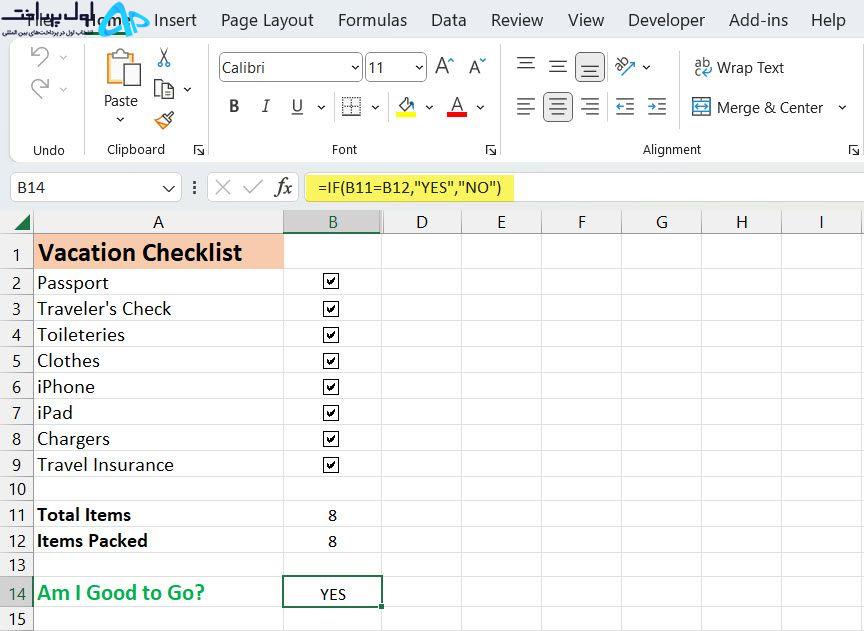
Task: Open the Name Box dropdown arrow
Action: [169, 188]
